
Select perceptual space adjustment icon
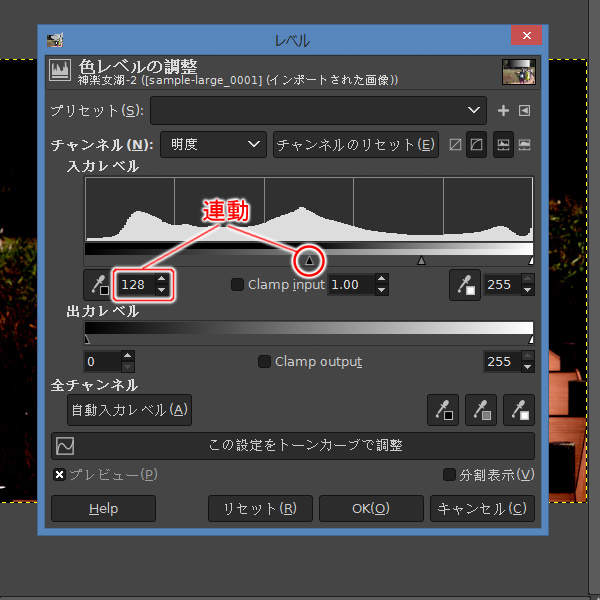(476, 145)
